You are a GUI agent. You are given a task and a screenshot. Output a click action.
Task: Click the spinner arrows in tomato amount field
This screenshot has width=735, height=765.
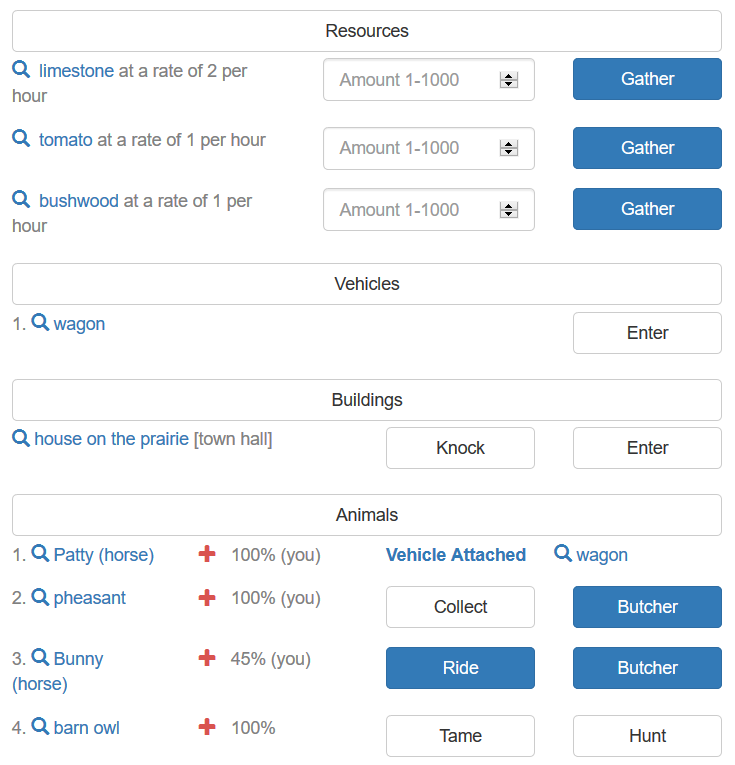click(509, 148)
